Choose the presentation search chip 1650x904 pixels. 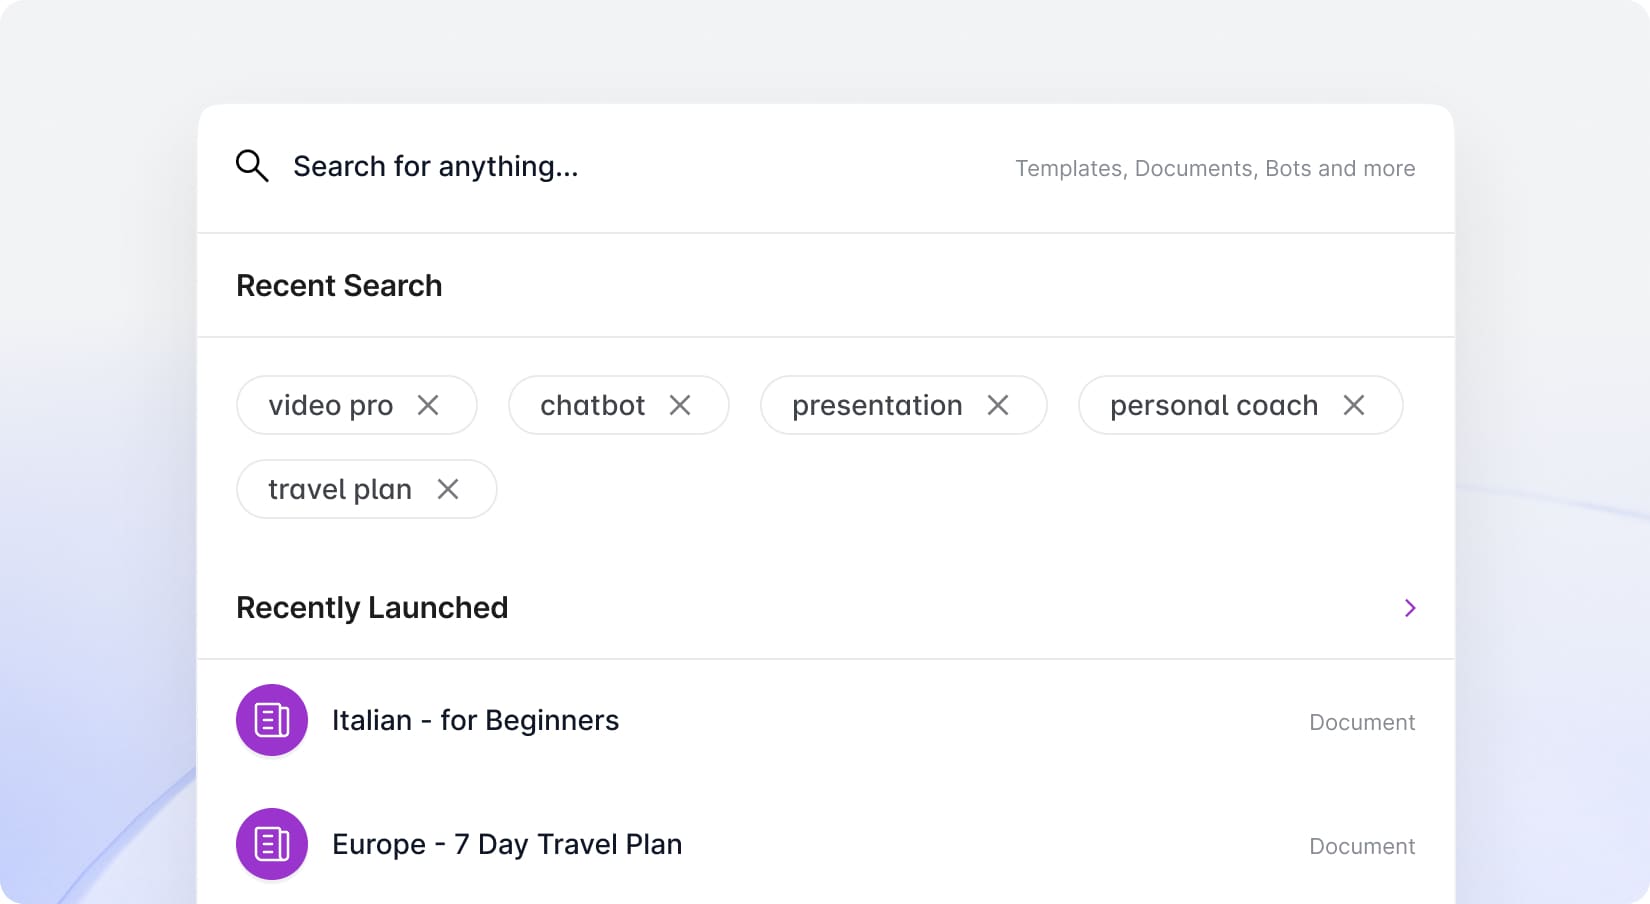(x=876, y=405)
